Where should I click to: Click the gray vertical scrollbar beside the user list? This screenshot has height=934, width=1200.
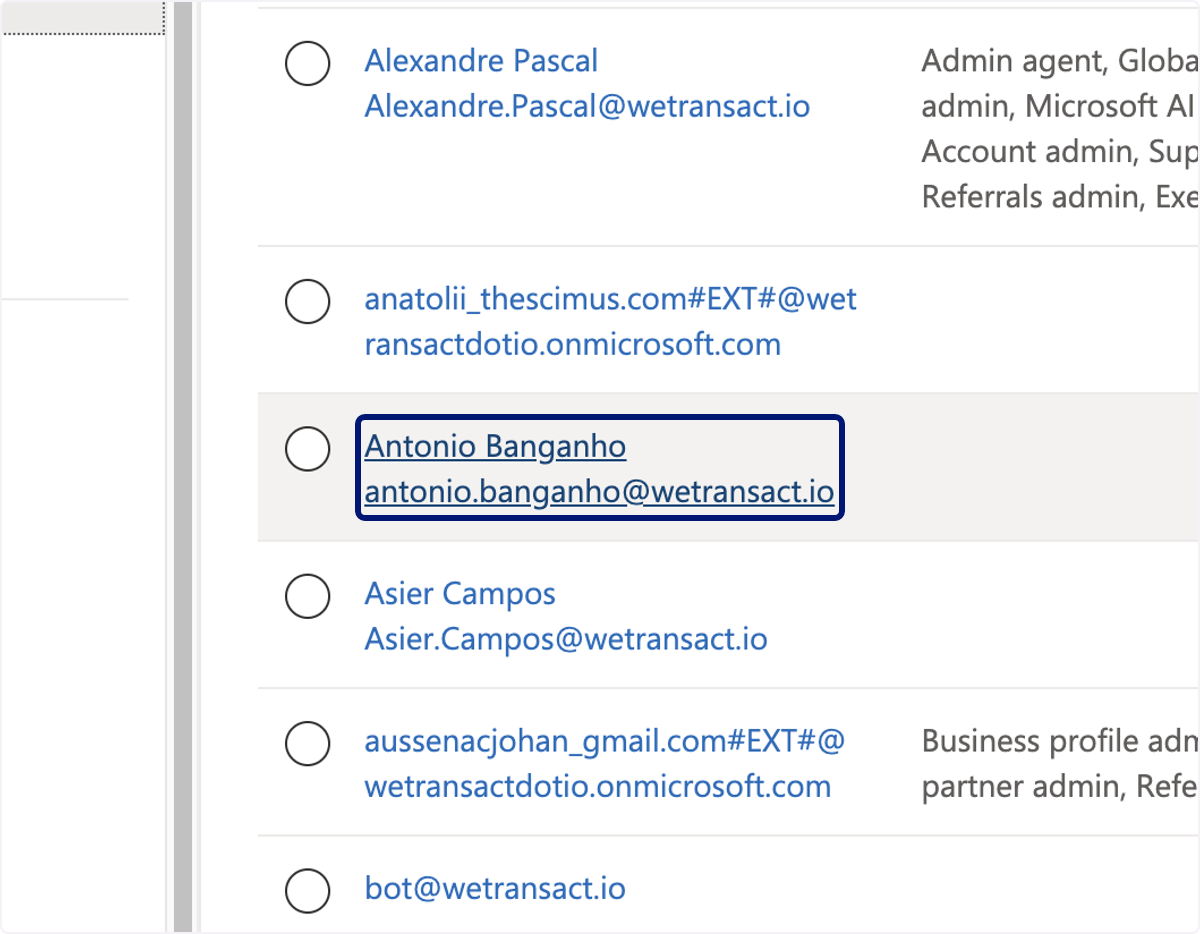182,467
